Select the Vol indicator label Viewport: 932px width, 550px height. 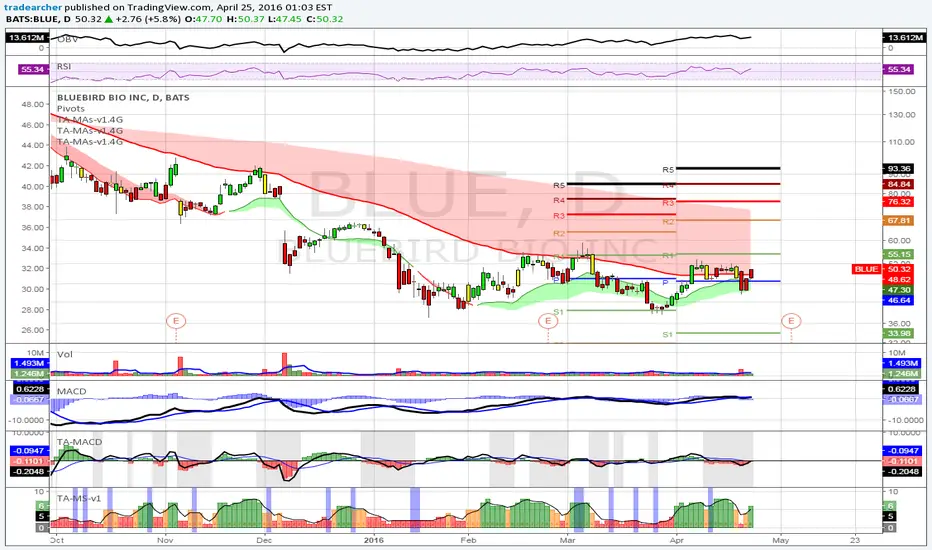[x=65, y=354]
